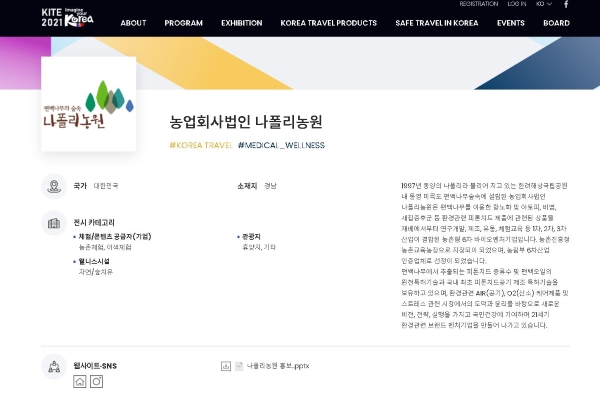Image resolution: width=600 pixels, height=393 pixels.
Task: Open the Instagram icon under 웹사이트-SNS
Action: point(96,382)
